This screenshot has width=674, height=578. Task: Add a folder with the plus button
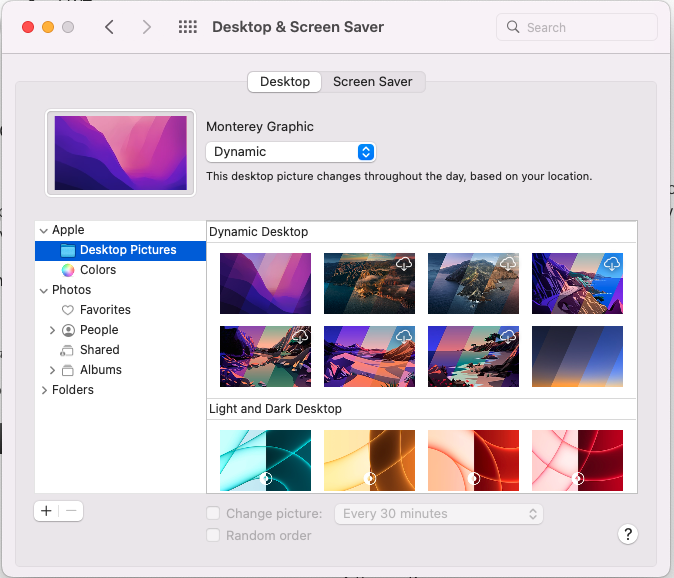[x=46, y=511]
